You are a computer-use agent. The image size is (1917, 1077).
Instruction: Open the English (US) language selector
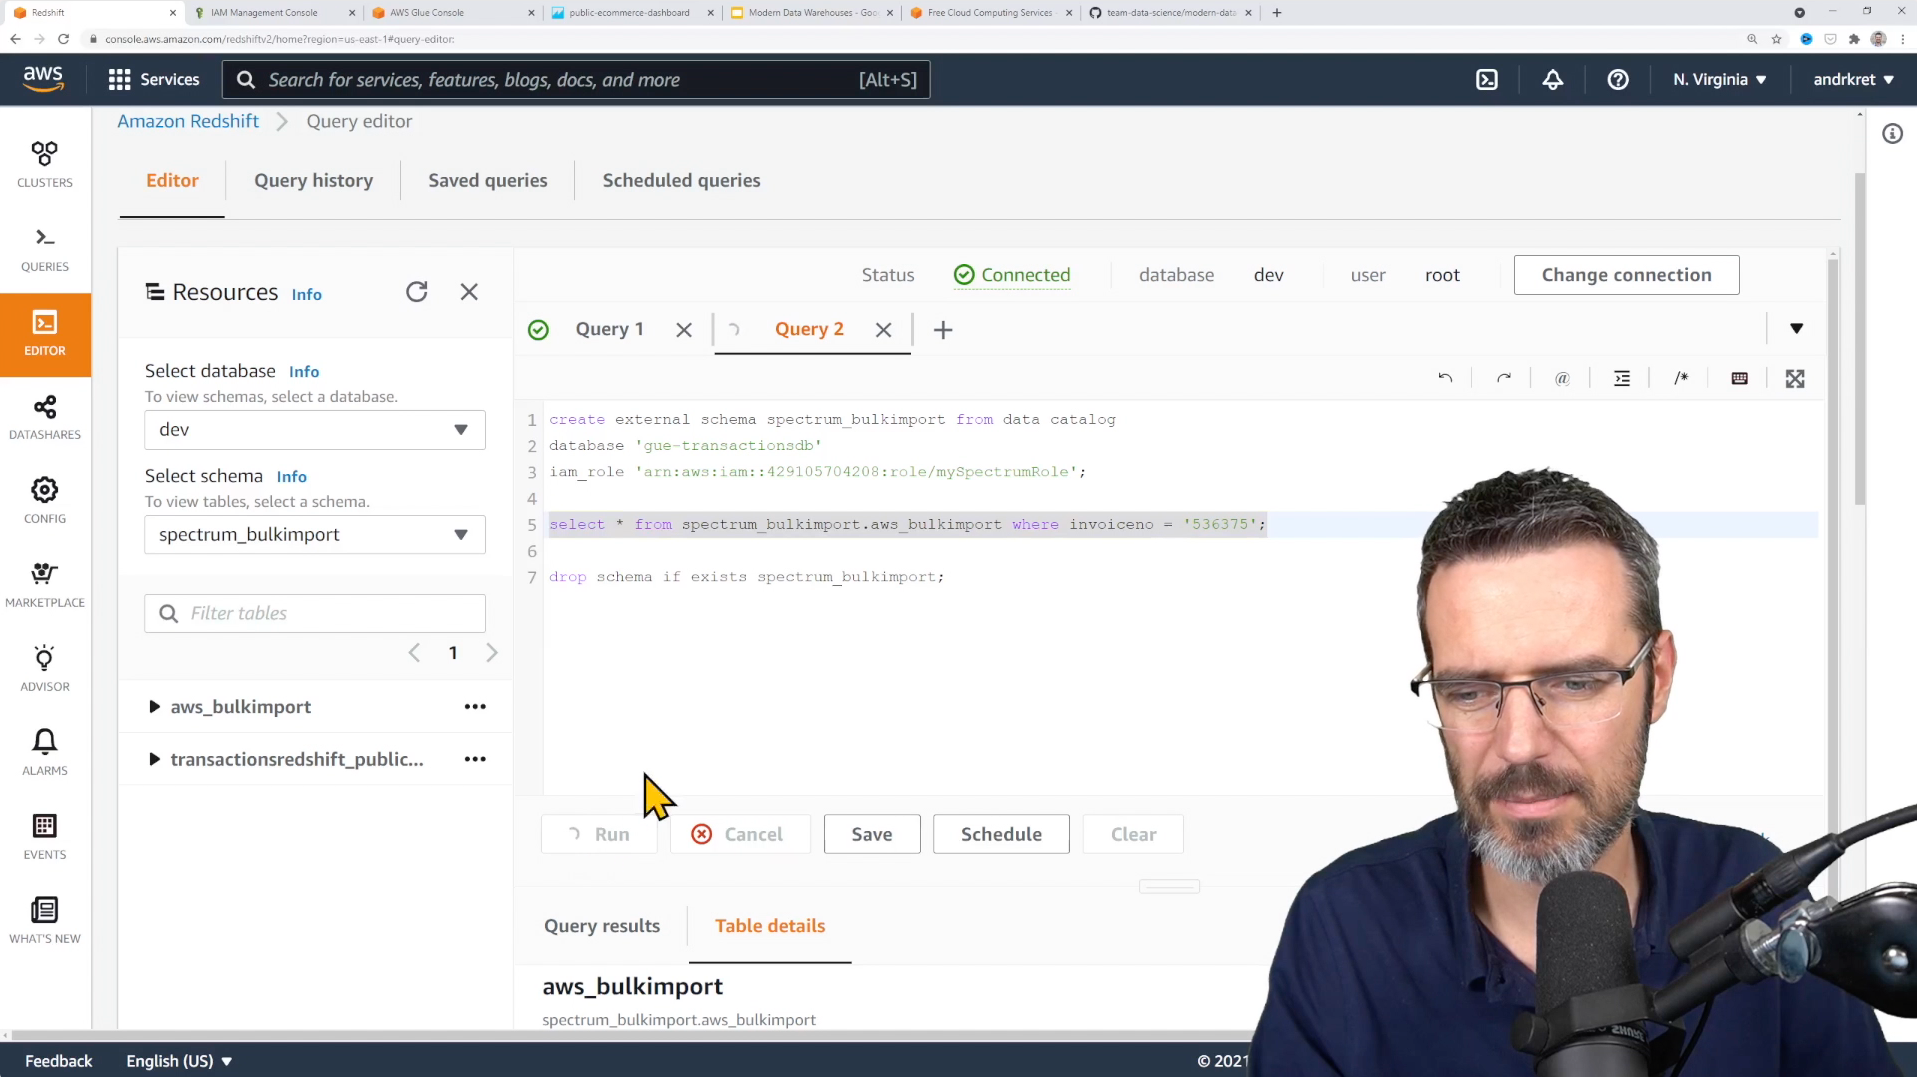click(x=179, y=1061)
